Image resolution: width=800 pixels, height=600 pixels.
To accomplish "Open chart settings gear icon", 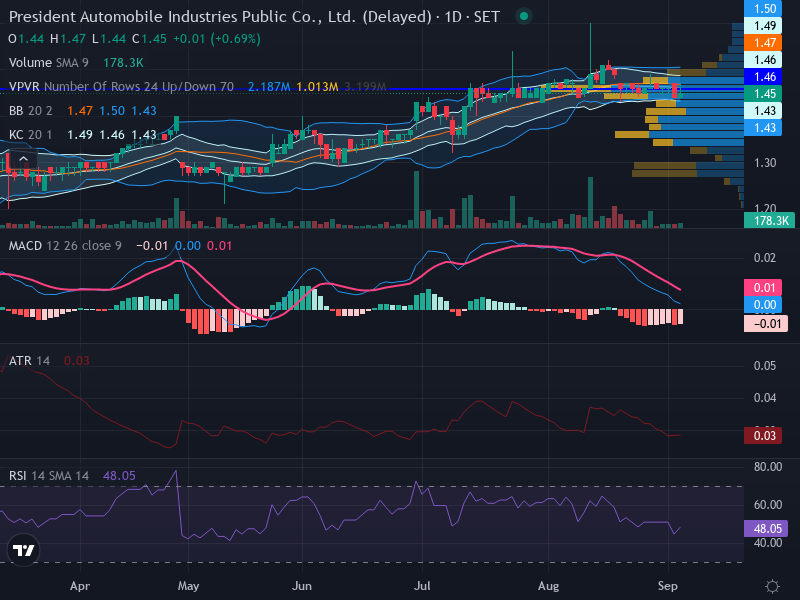I will [x=772, y=586].
